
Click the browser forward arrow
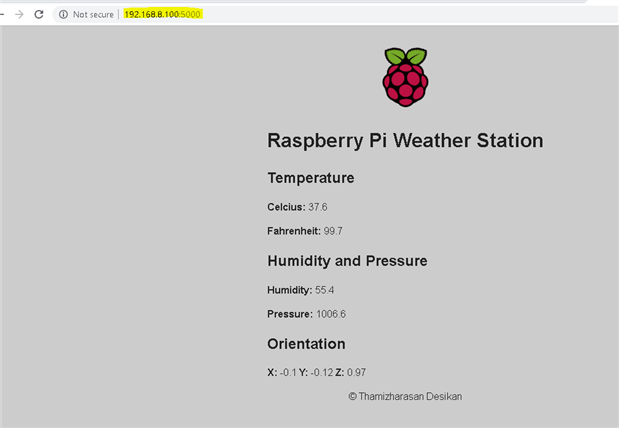coord(18,15)
